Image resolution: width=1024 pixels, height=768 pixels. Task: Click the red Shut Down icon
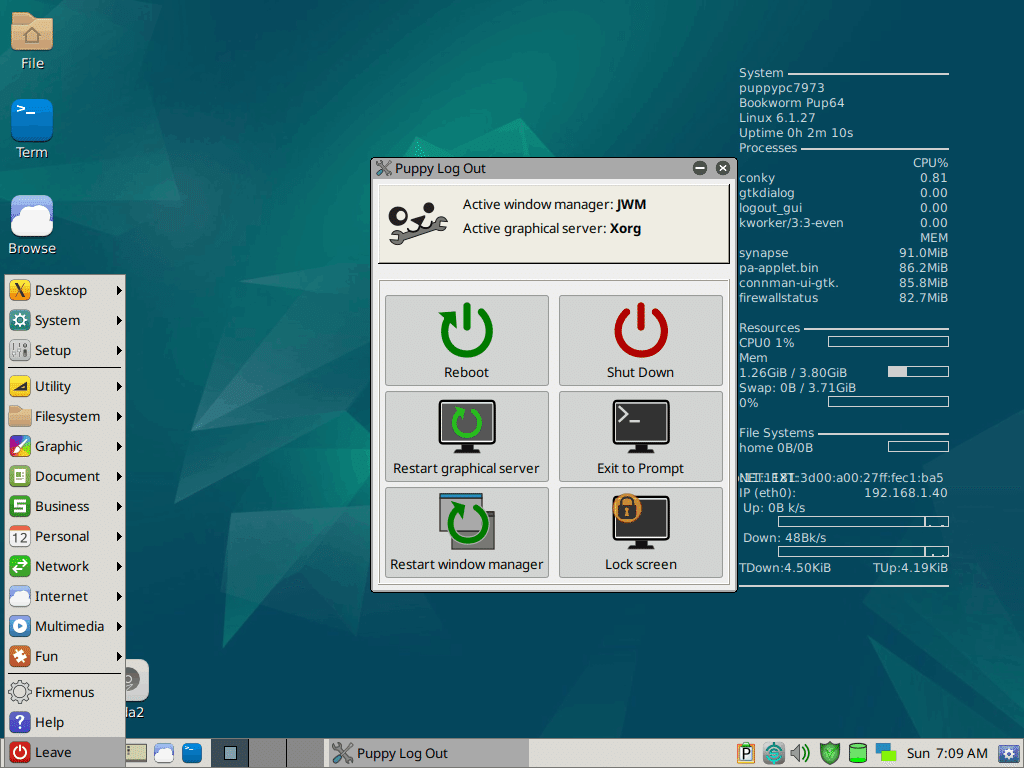coord(641,330)
